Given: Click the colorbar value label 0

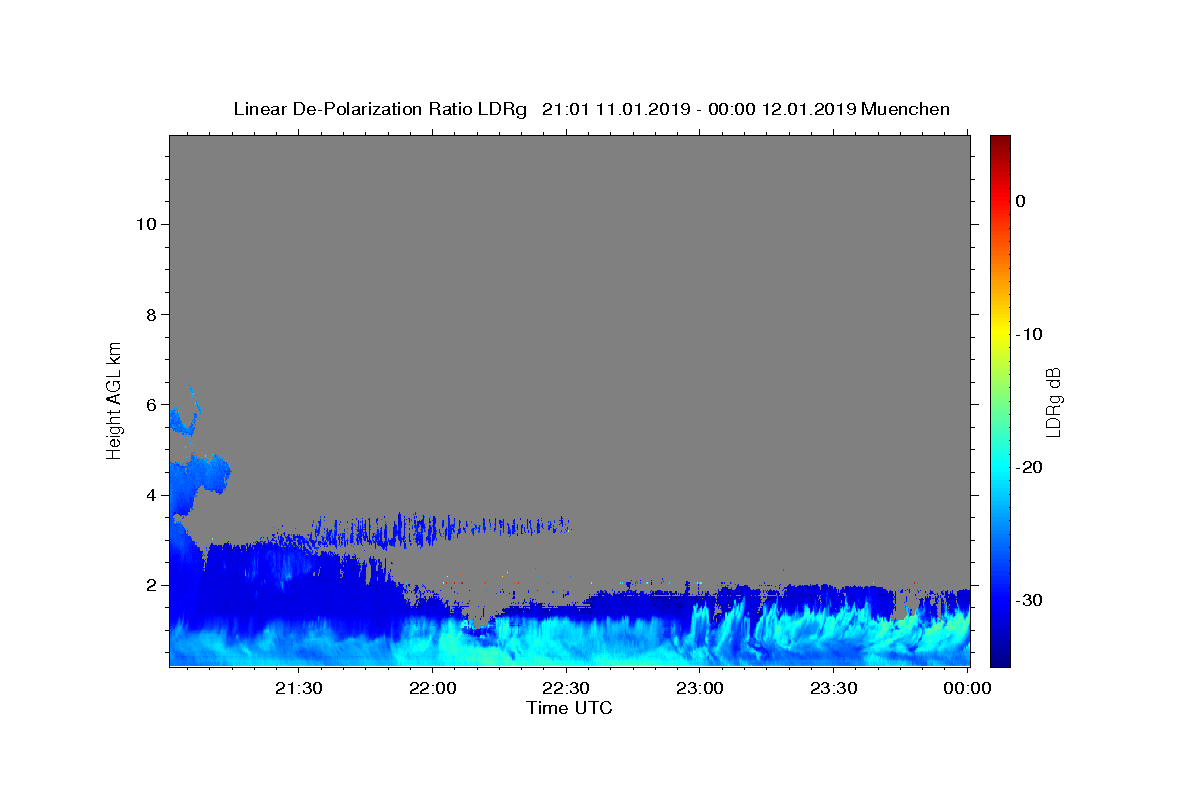Looking at the screenshot, I should pos(1020,201).
